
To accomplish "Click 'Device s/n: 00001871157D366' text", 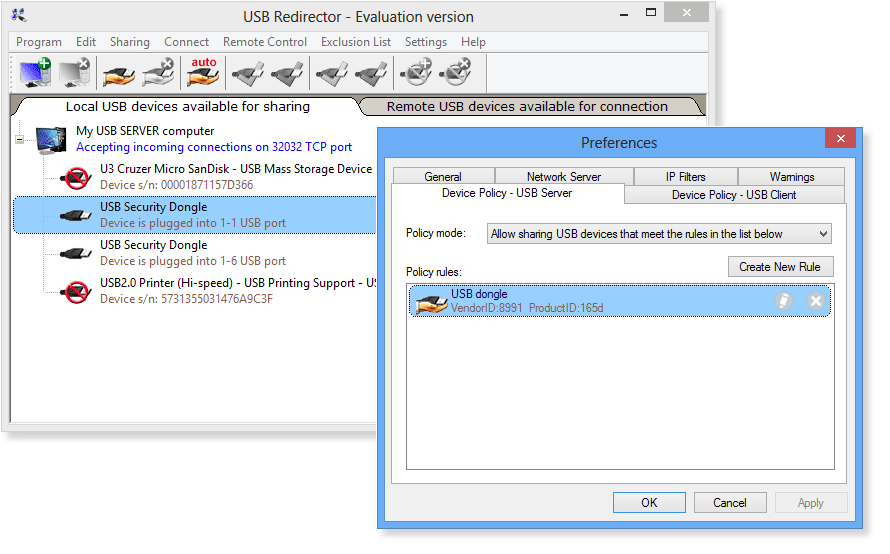I will click(x=177, y=185).
